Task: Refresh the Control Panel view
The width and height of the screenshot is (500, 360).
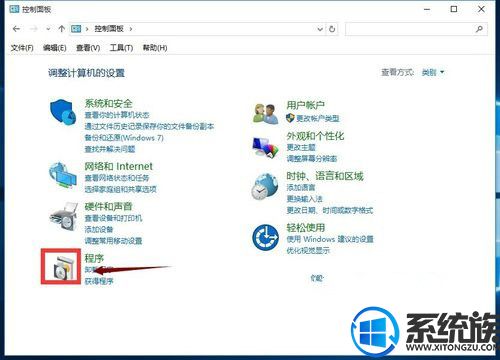Action: click(332, 29)
